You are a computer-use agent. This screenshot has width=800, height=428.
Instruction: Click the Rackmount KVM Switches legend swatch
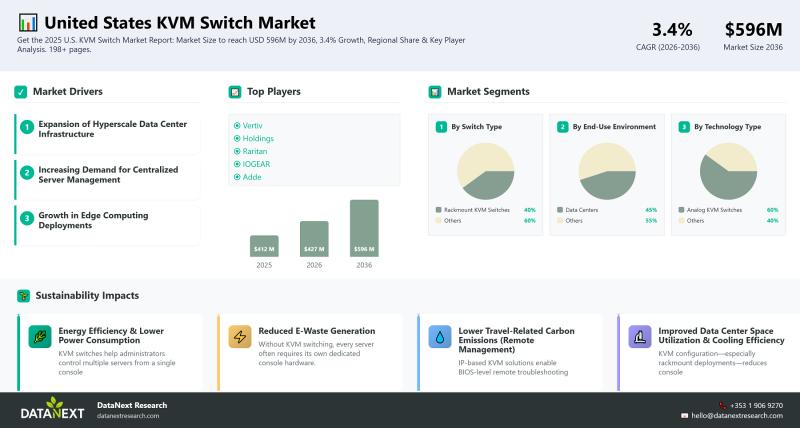point(438,210)
